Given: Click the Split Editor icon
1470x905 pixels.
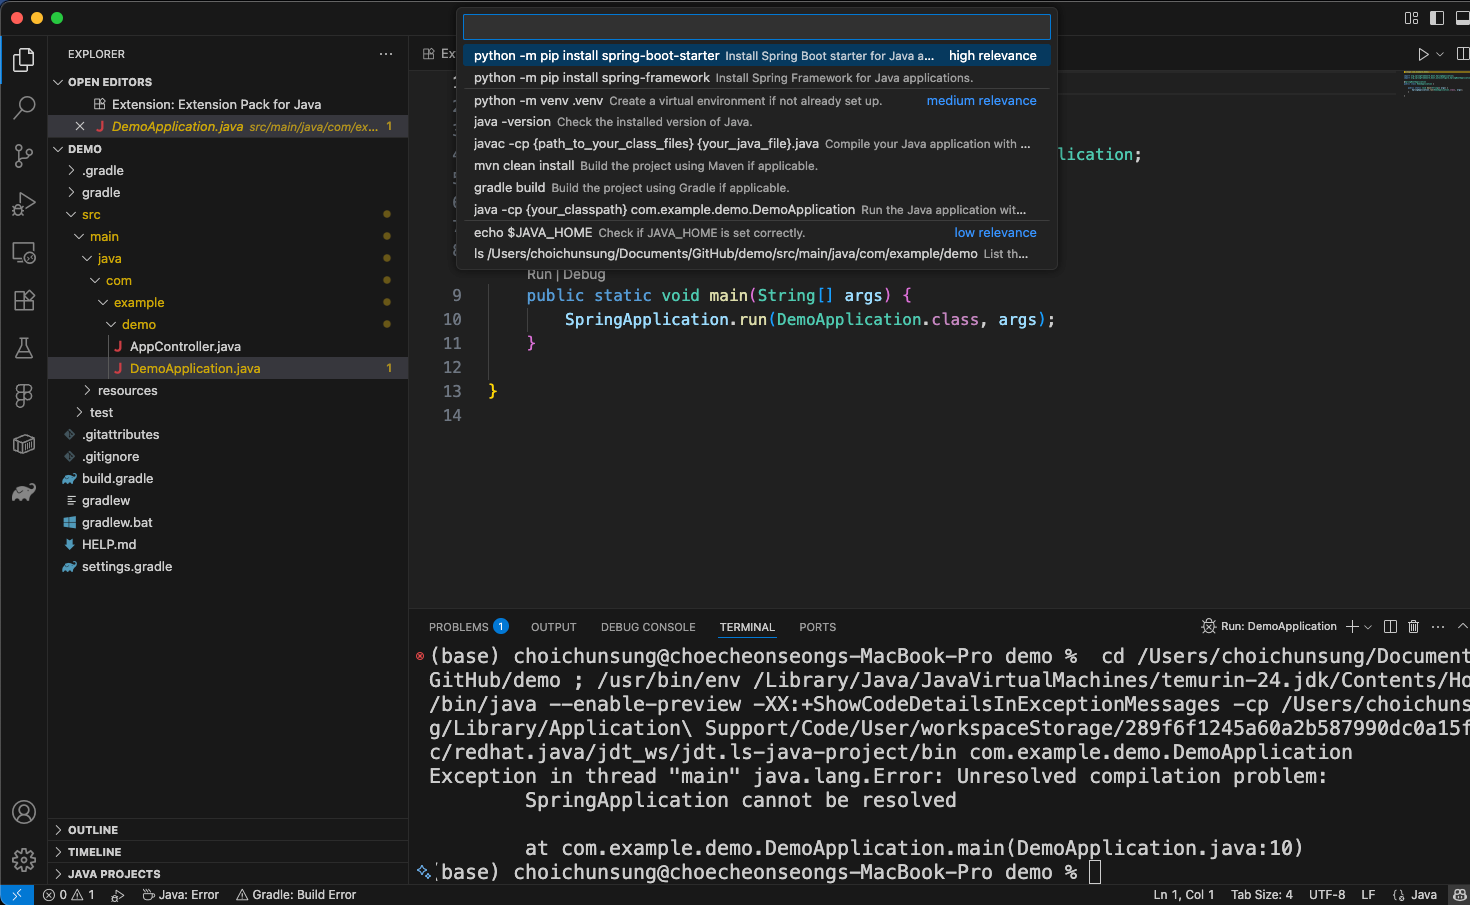Looking at the screenshot, I should [1463, 54].
